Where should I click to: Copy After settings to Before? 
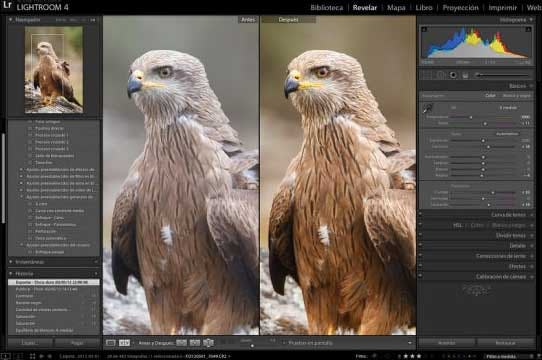[195, 343]
